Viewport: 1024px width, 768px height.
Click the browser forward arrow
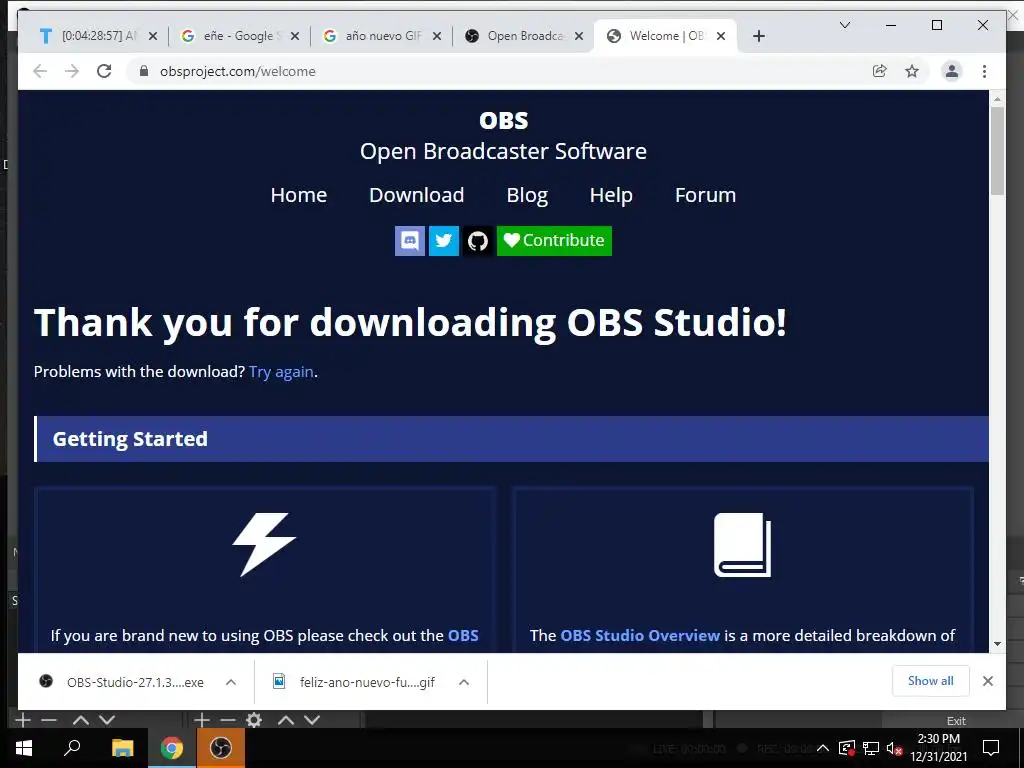tap(72, 71)
